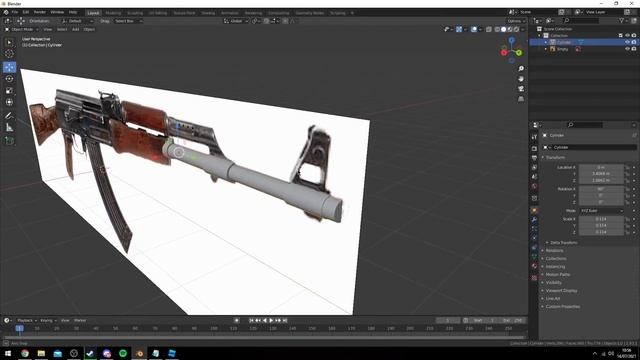
Task: Select the Scale tool
Action: [9, 91]
